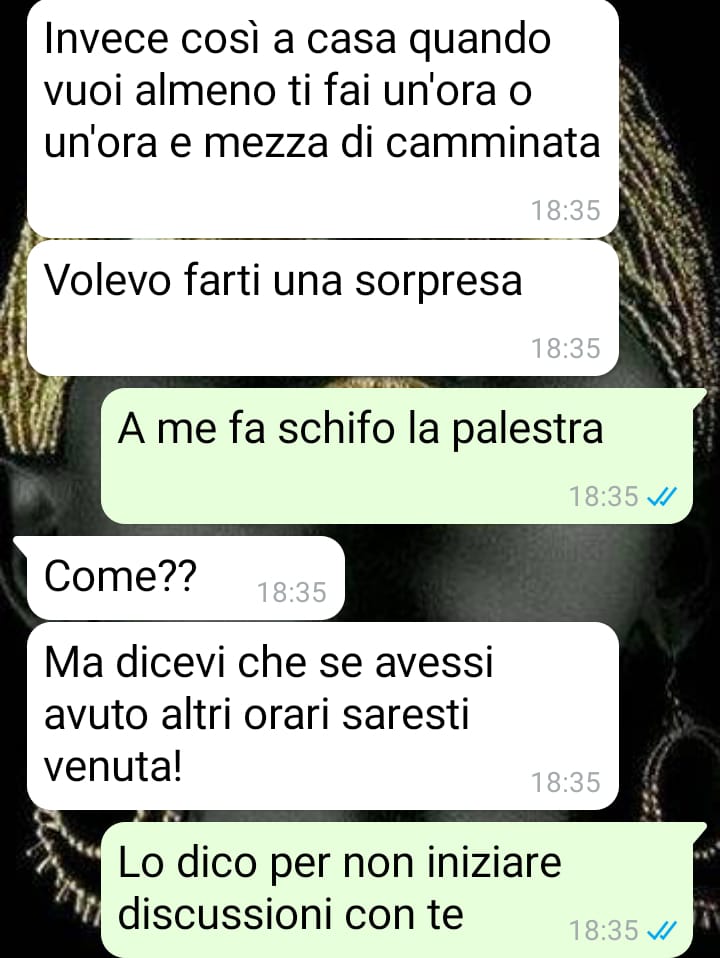720x958 pixels.
Task: Select the 'Volevo farti una sorpresa' message
Action: (x=323, y=309)
